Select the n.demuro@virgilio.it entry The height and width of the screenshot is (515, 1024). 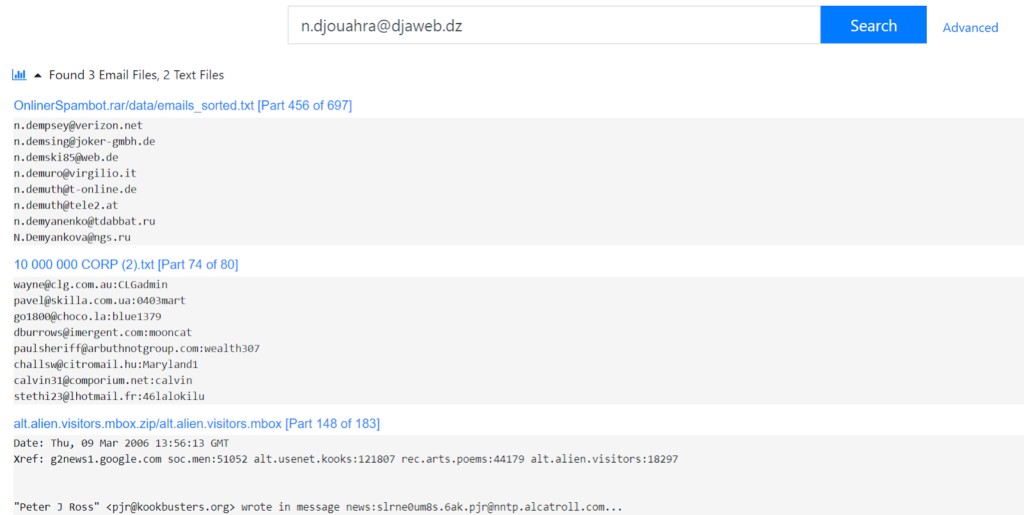click(75, 173)
